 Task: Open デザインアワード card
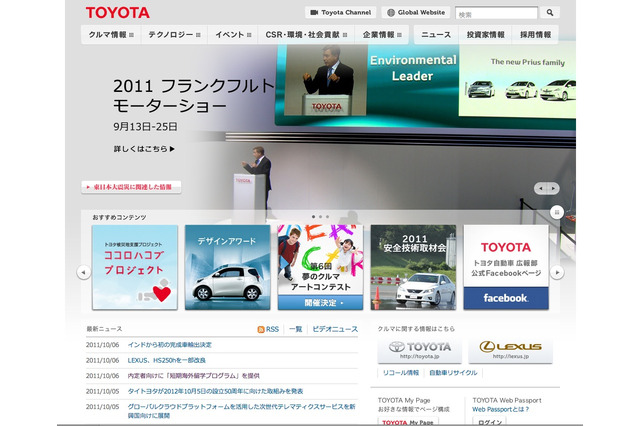(227, 267)
